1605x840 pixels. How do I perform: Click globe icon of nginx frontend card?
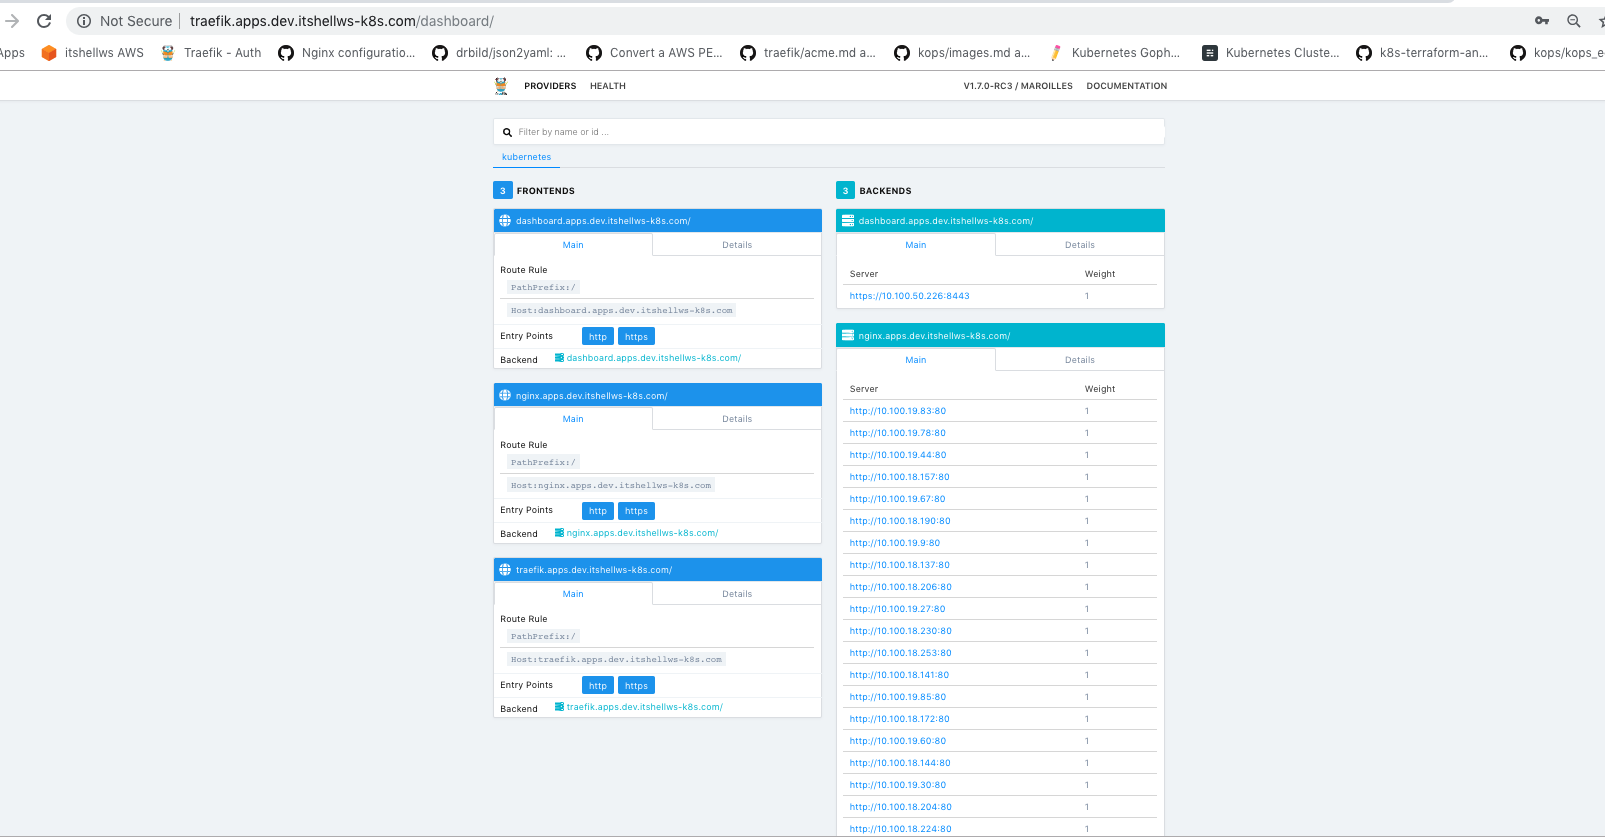(x=505, y=395)
